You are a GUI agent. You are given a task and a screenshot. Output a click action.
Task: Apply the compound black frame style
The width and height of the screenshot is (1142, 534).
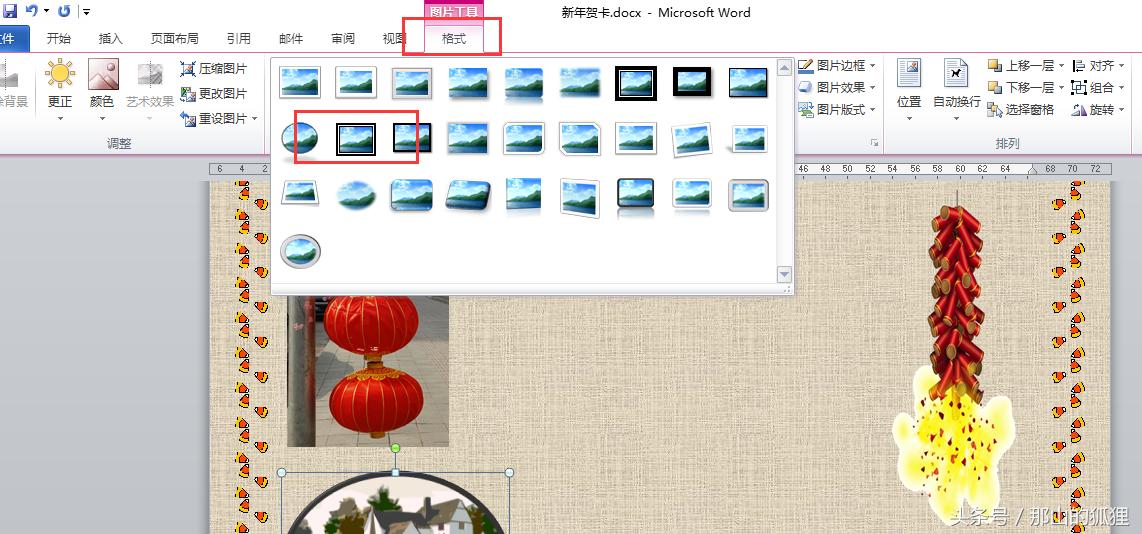[356, 139]
